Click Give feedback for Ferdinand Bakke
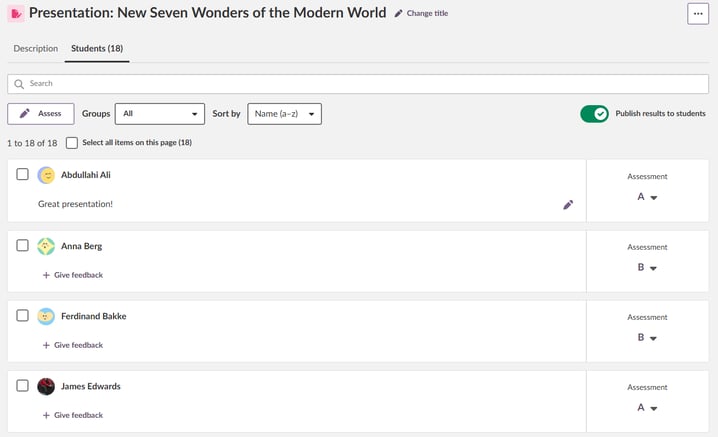Viewport: 718px width, 437px height. tap(73, 345)
